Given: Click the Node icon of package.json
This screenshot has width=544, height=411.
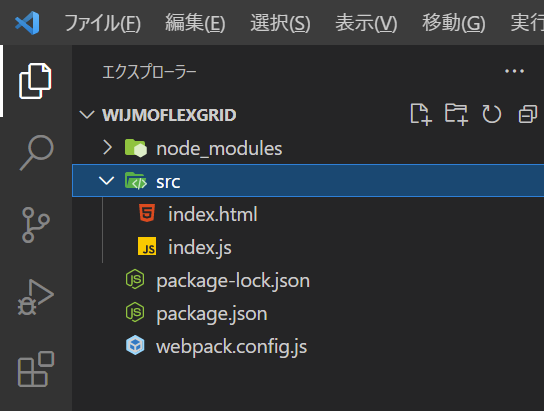Looking at the screenshot, I should (x=135, y=312).
